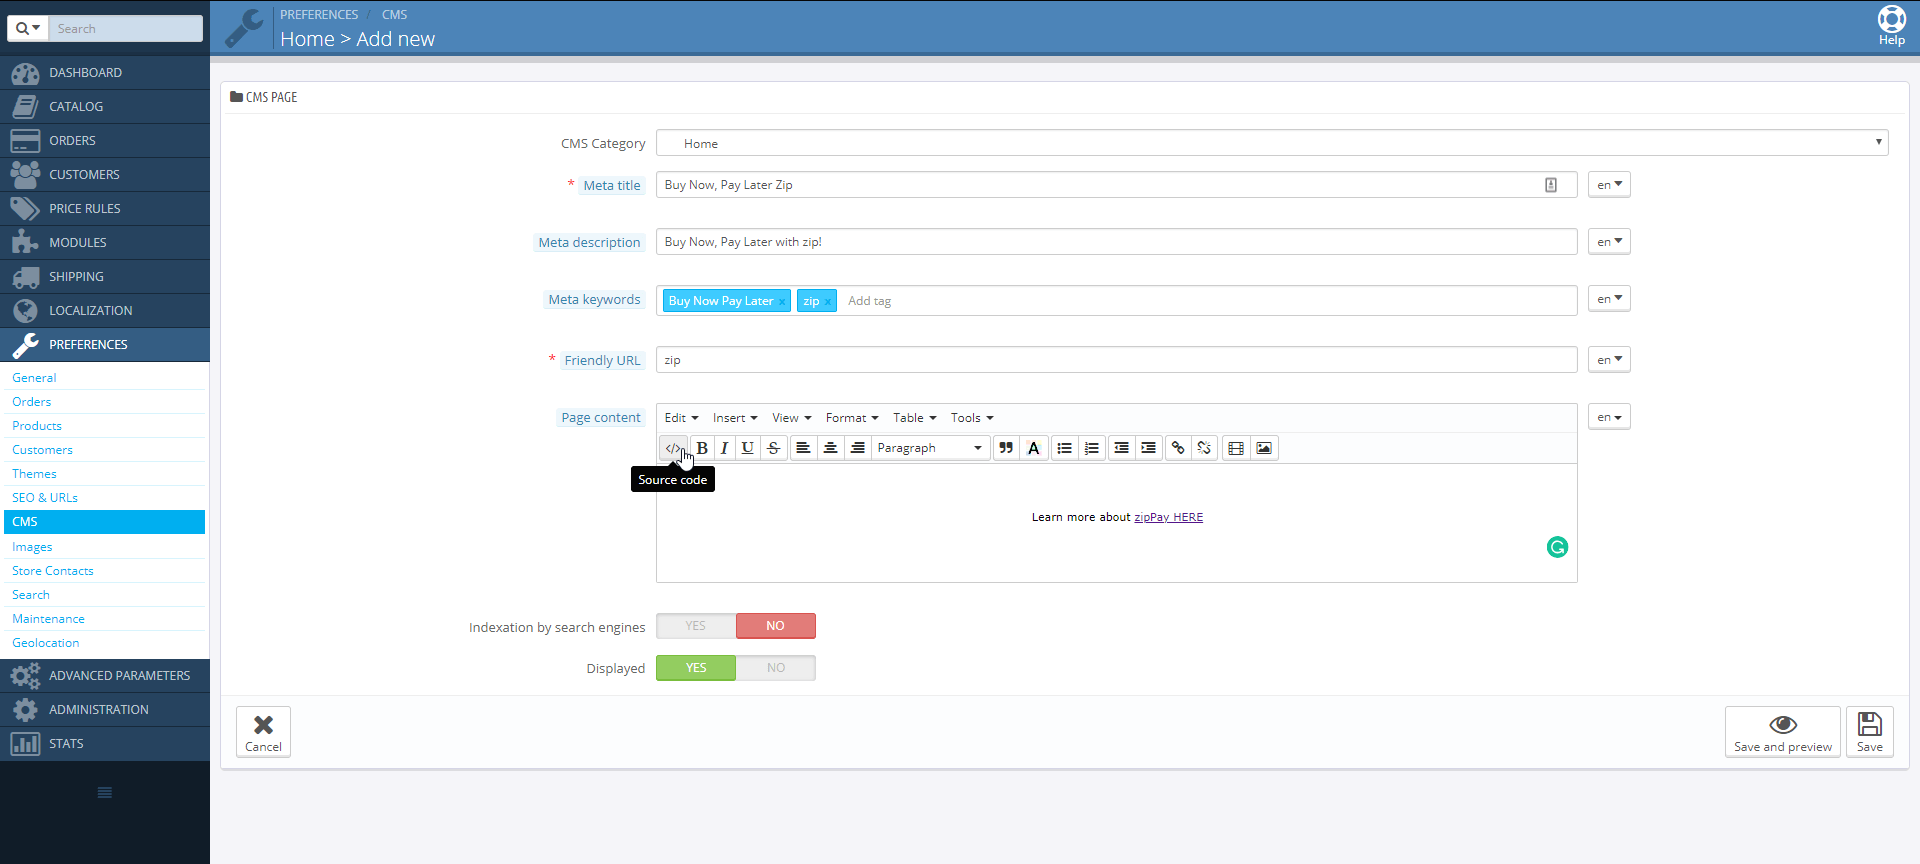Remove the 'zip' keyword tag

click(828, 302)
